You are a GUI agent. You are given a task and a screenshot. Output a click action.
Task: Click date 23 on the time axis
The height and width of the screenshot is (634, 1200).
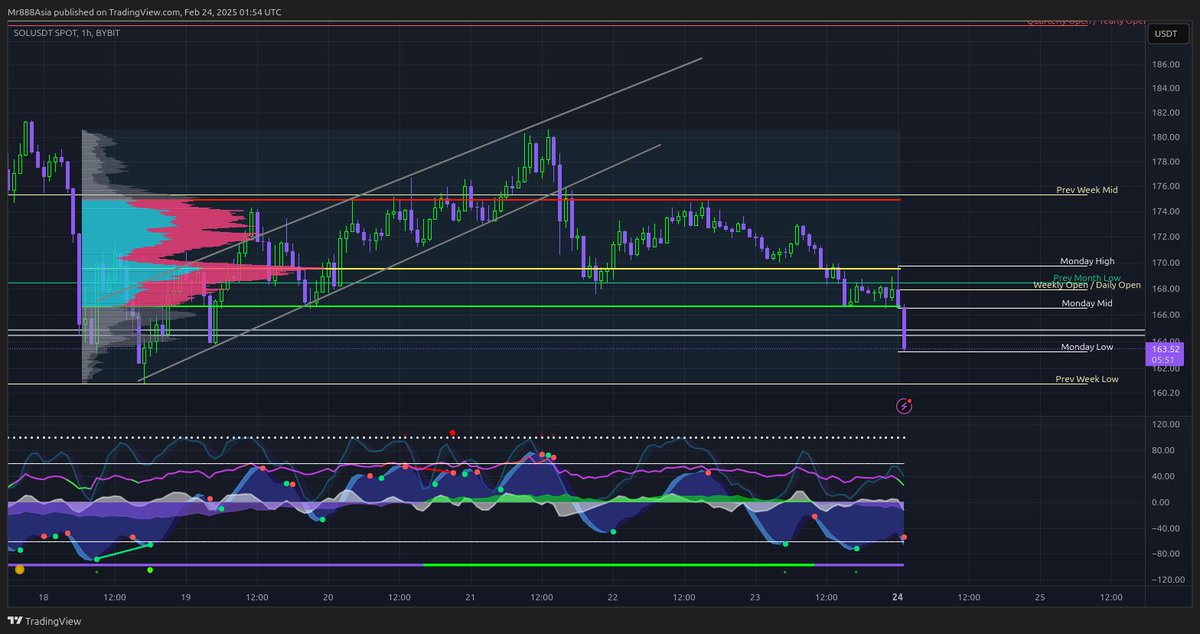(x=755, y=597)
